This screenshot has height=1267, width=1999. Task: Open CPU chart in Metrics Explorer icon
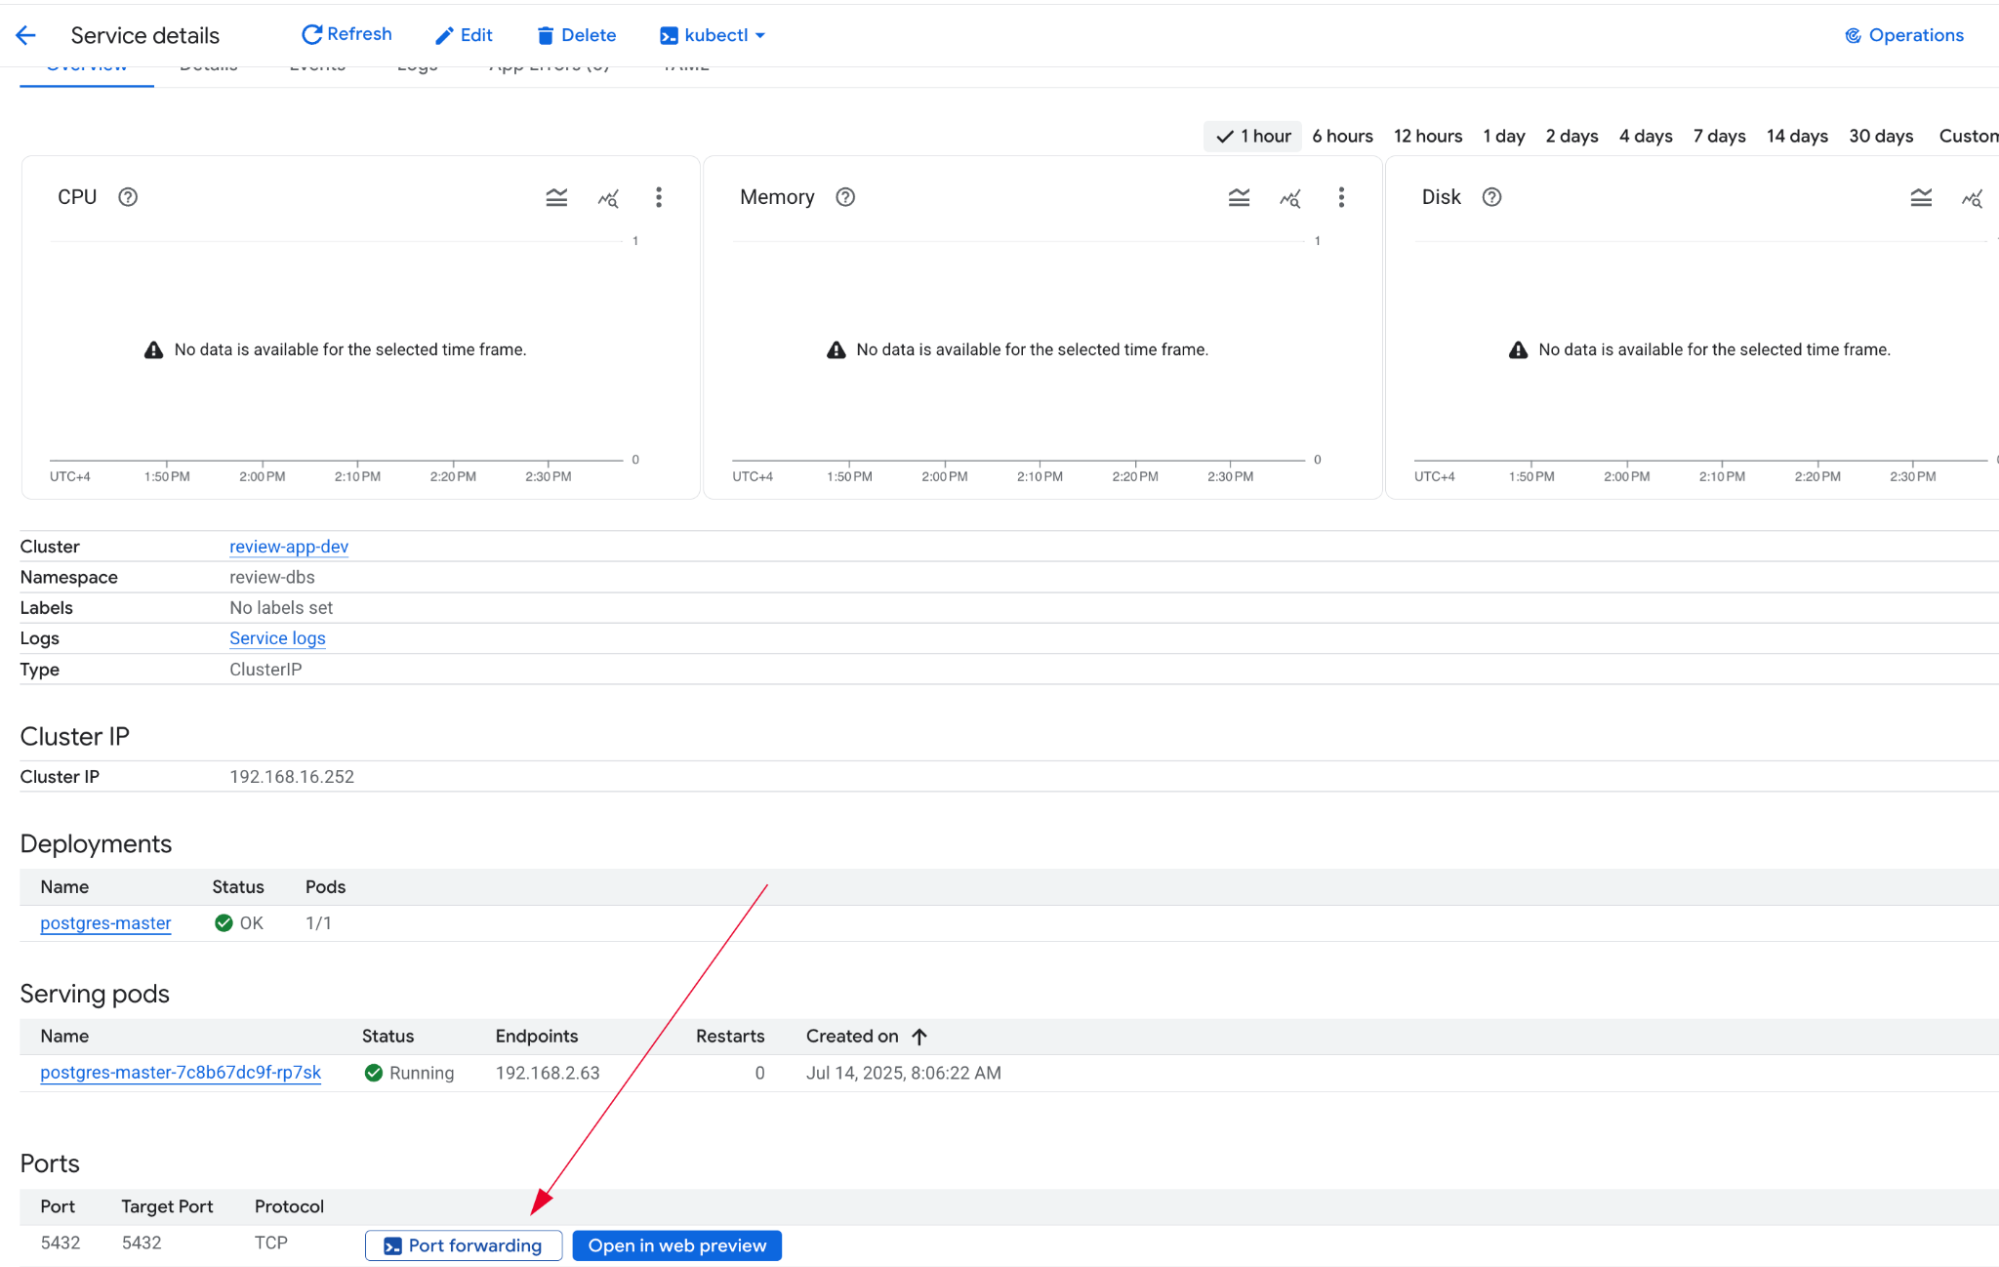[x=608, y=198]
